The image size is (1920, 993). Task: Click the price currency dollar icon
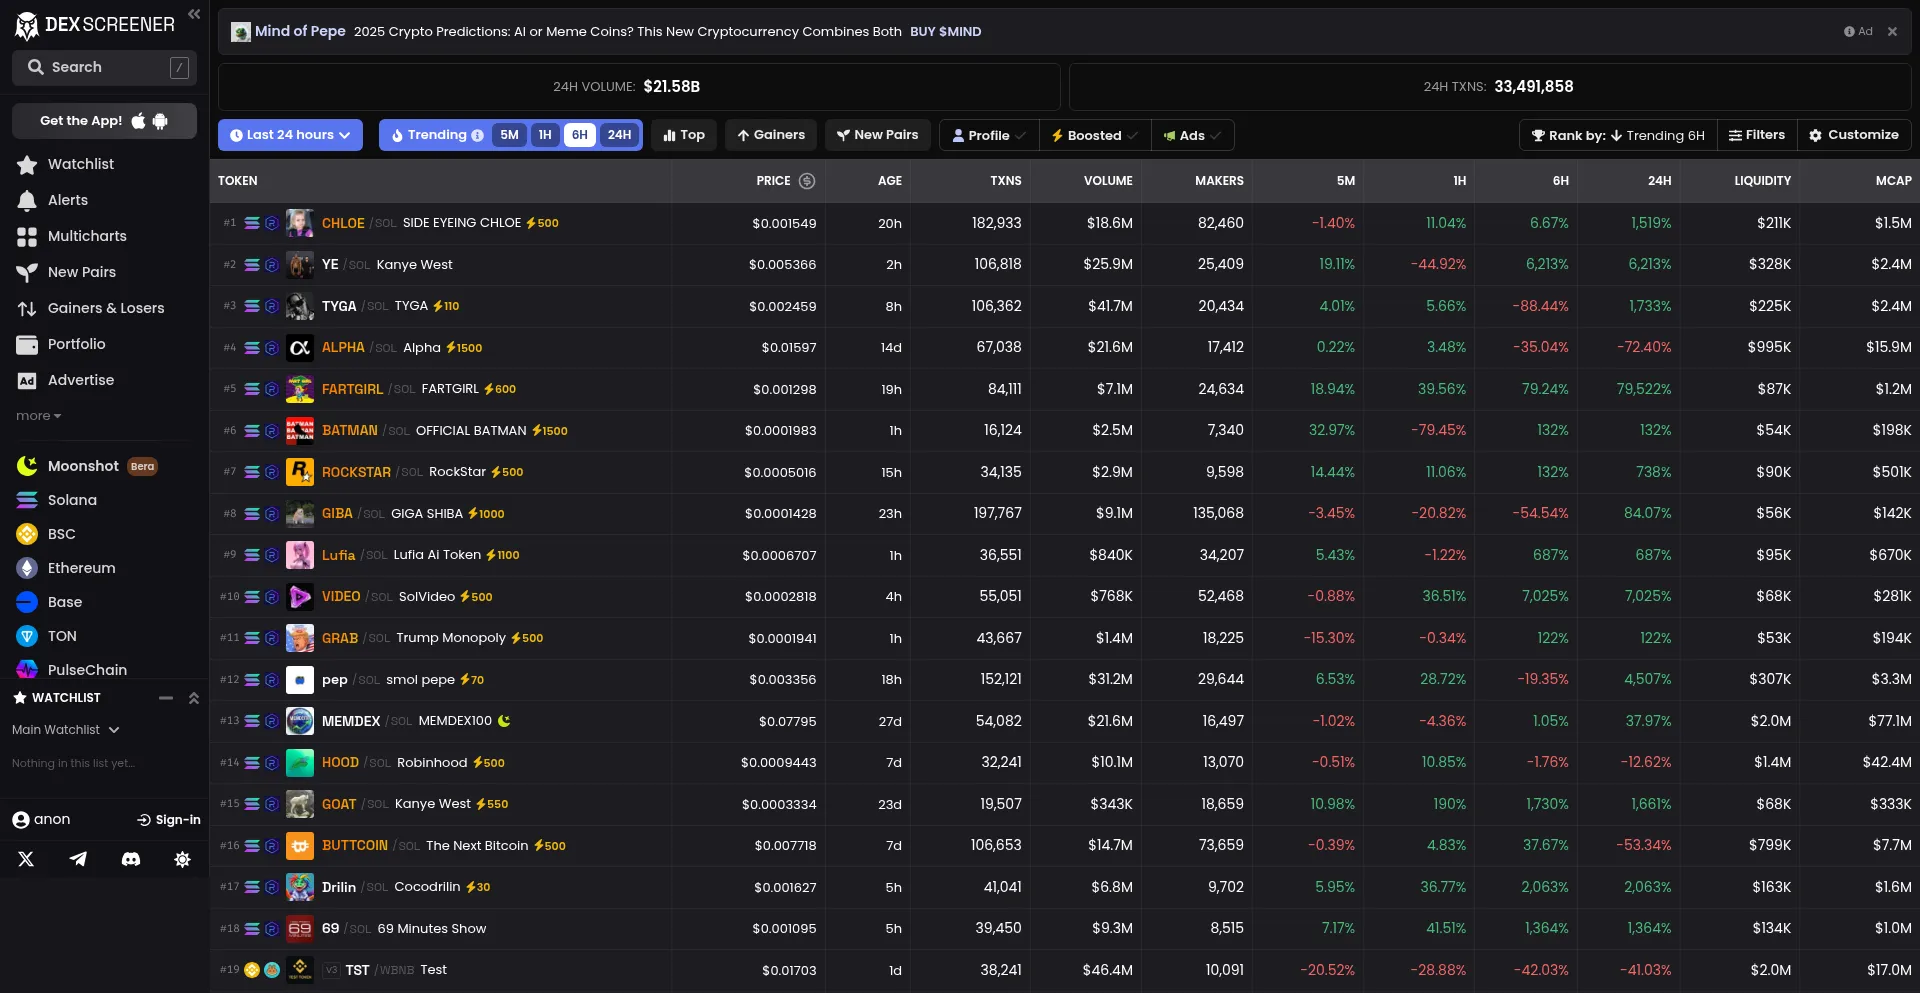click(807, 181)
